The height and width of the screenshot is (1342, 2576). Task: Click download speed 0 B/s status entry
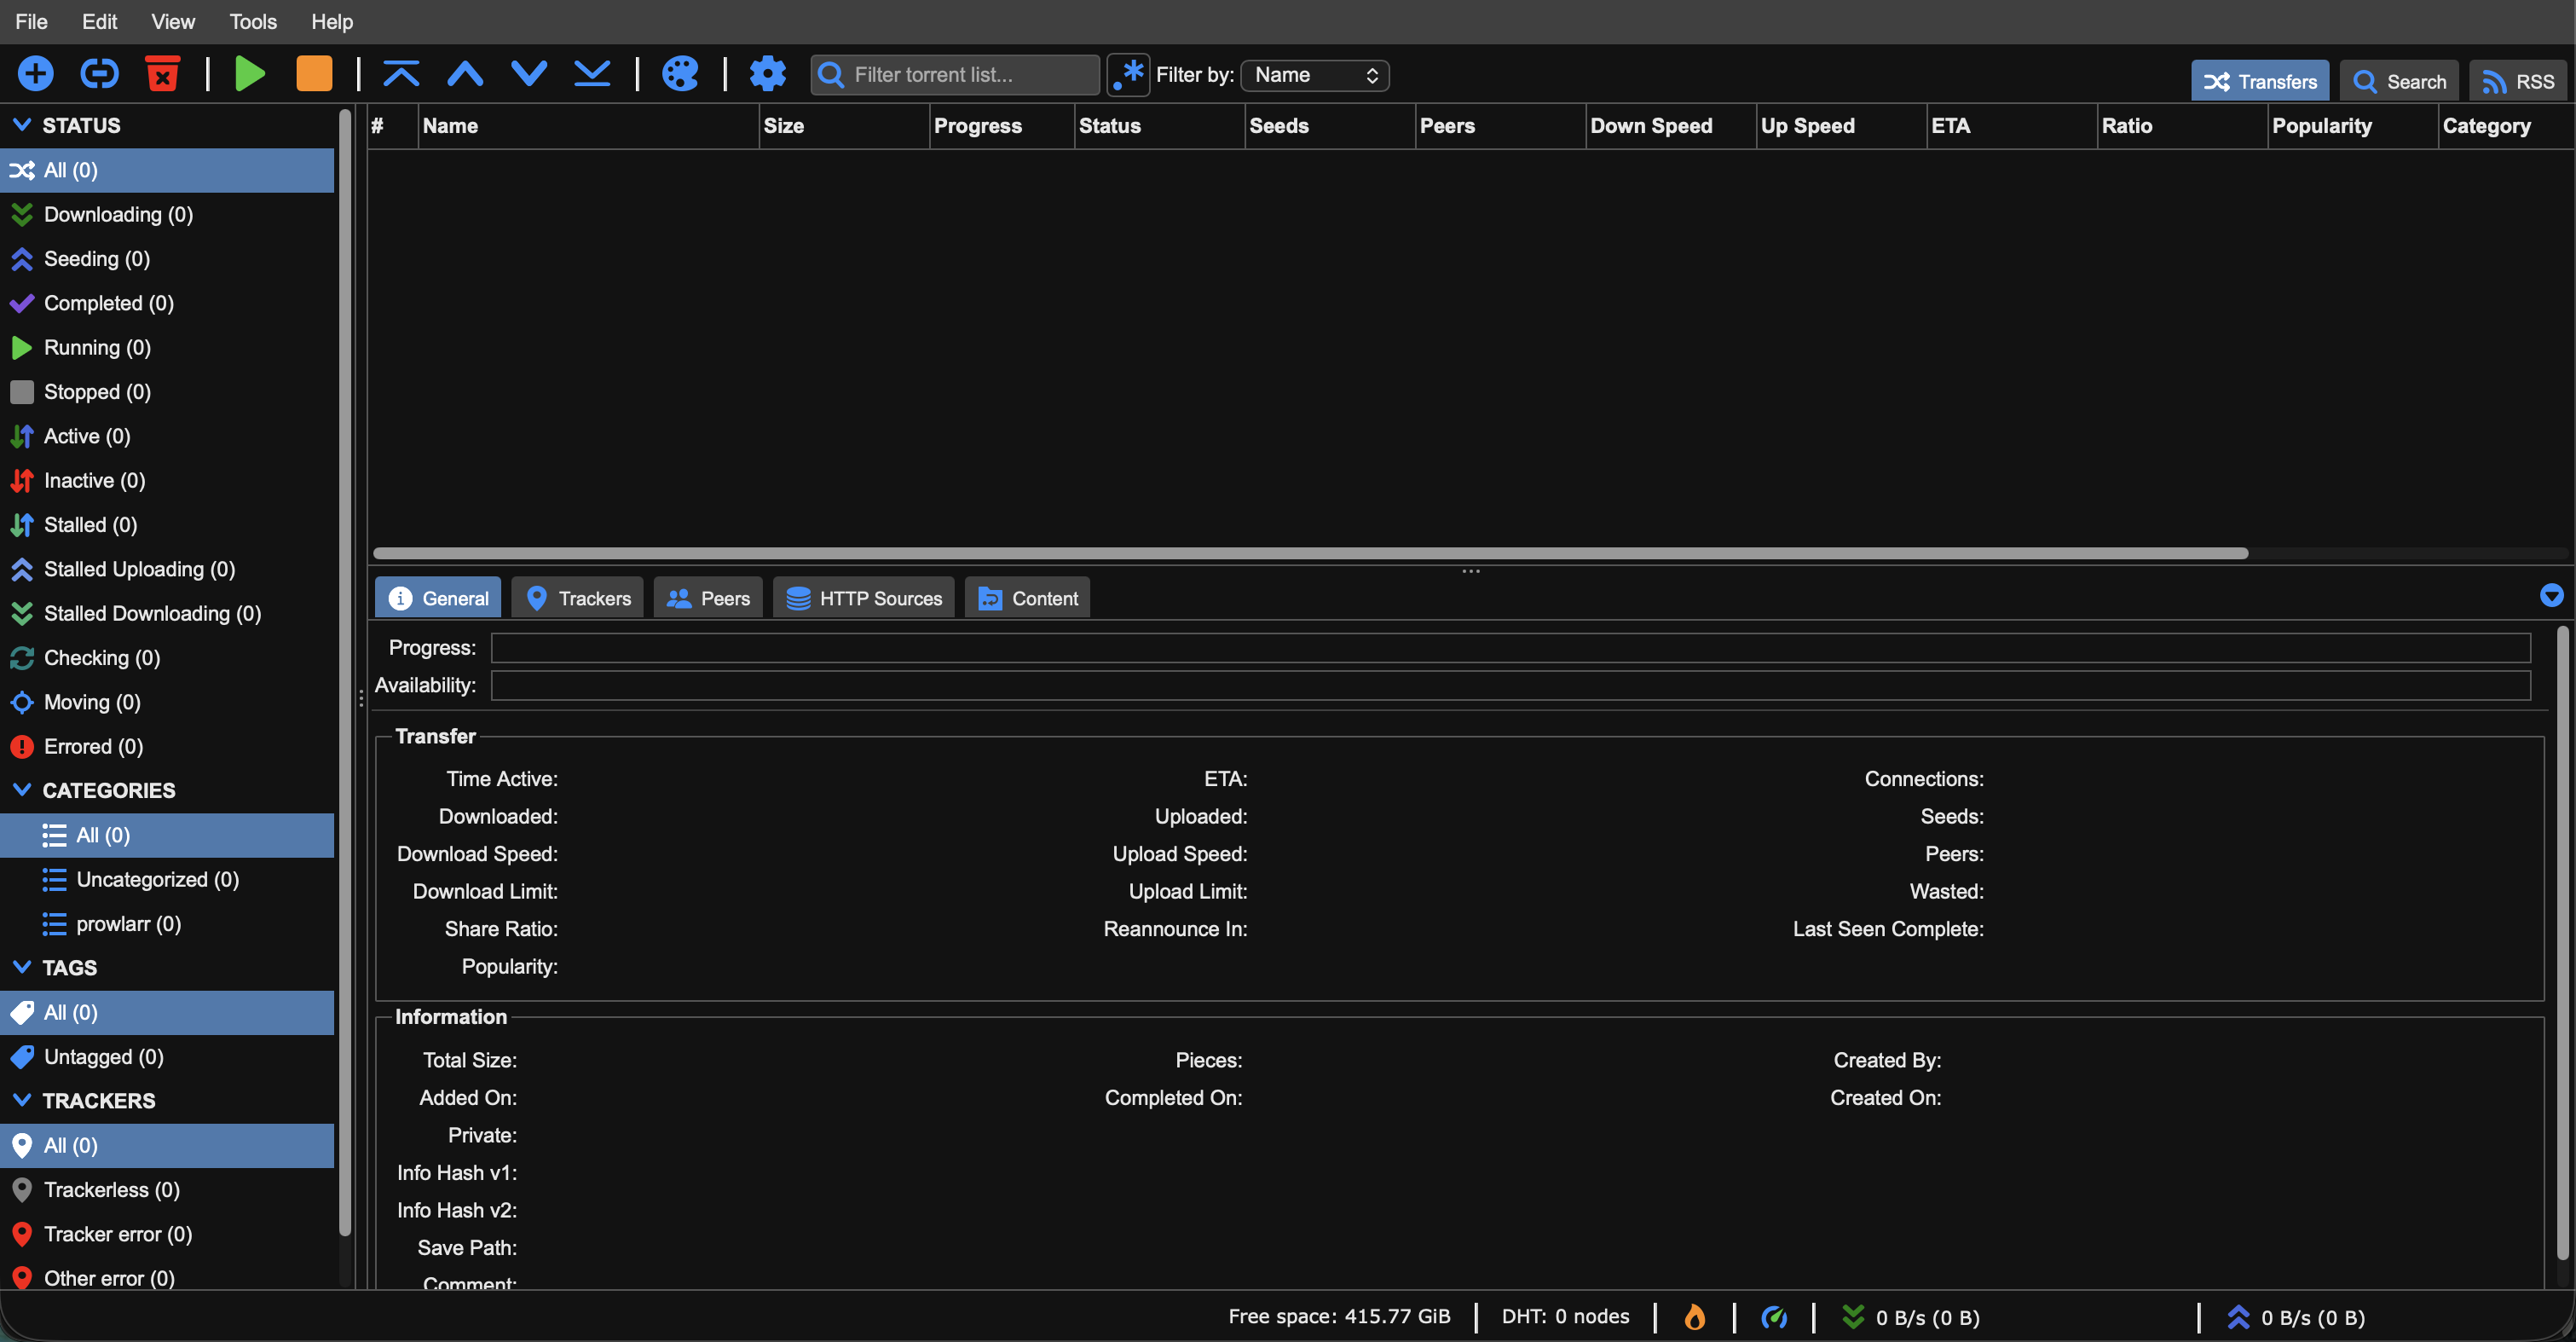(x=1910, y=1318)
